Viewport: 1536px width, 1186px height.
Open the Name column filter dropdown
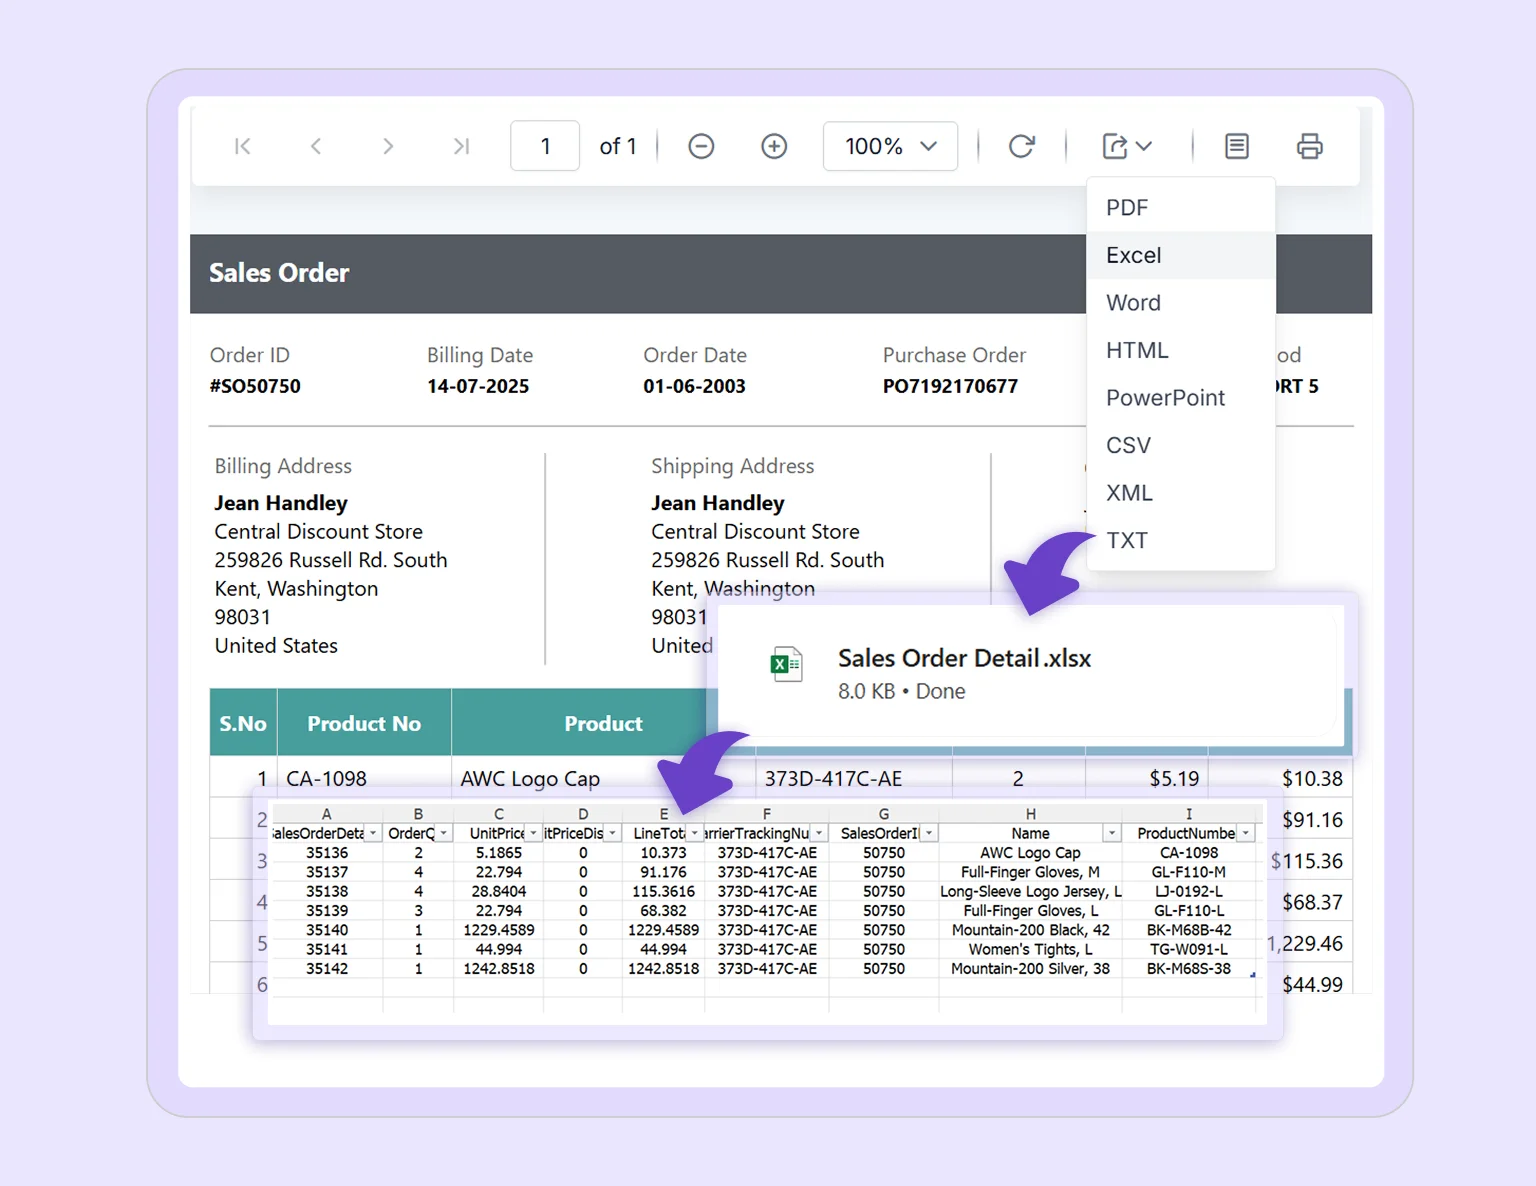pyautogui.click(x=1111, y=832)
